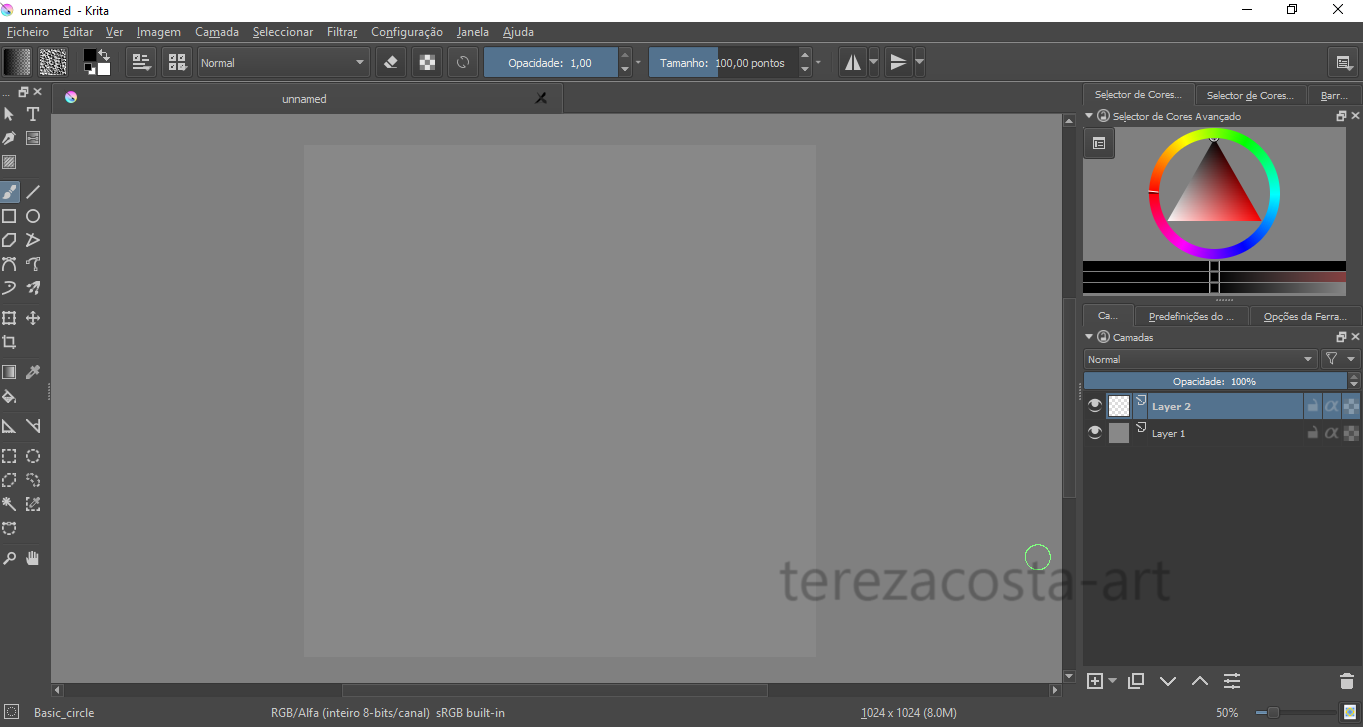Image resolution: width=1363 pixels, height=727 pixels.
Task: Duplicate the current layer
Action: click(x=1135, y=681)
